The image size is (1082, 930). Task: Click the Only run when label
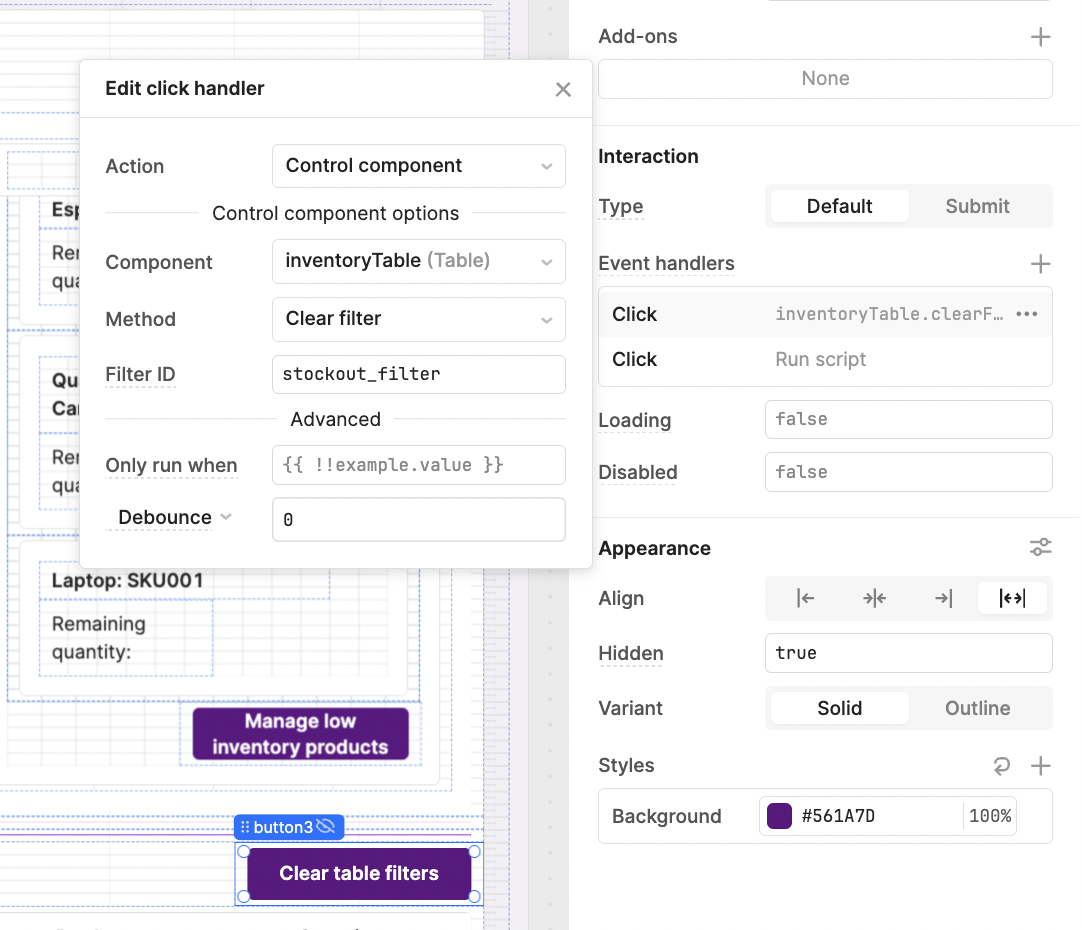[x=171, y=466]
